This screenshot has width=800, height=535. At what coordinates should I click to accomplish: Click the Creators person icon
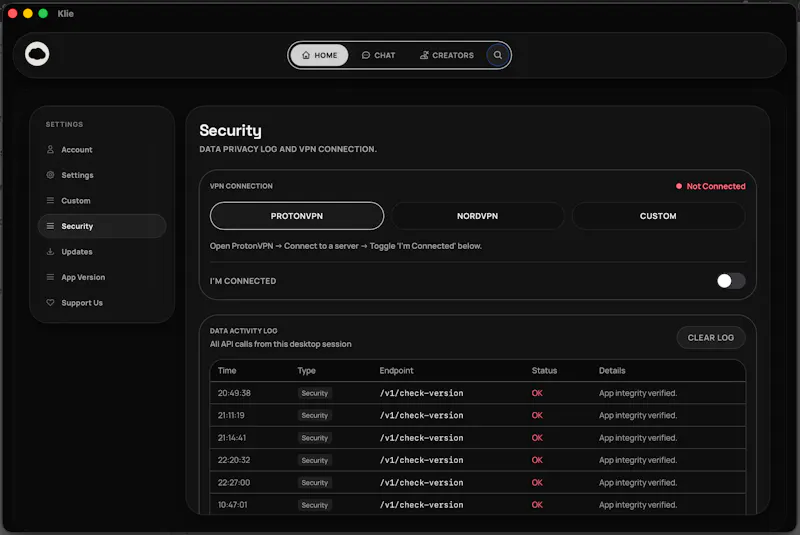click(424, 55)
